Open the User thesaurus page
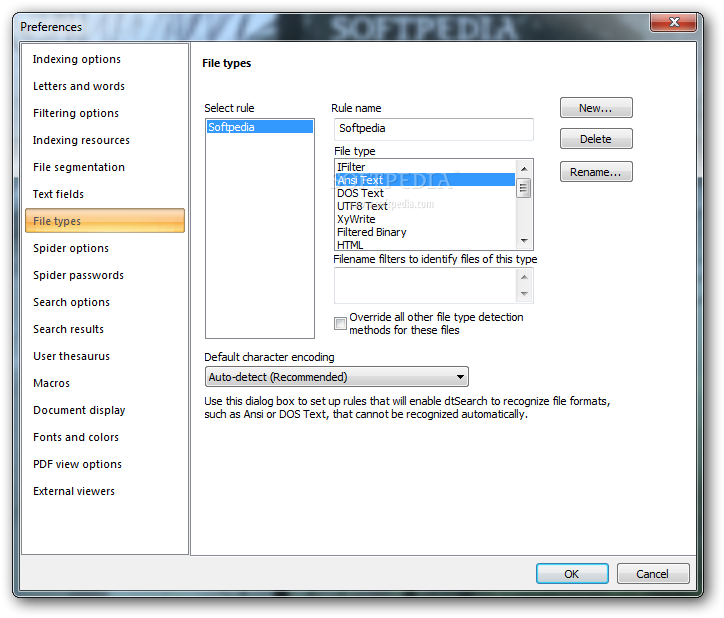Screen dimensions: 724x618 [71, 356]
